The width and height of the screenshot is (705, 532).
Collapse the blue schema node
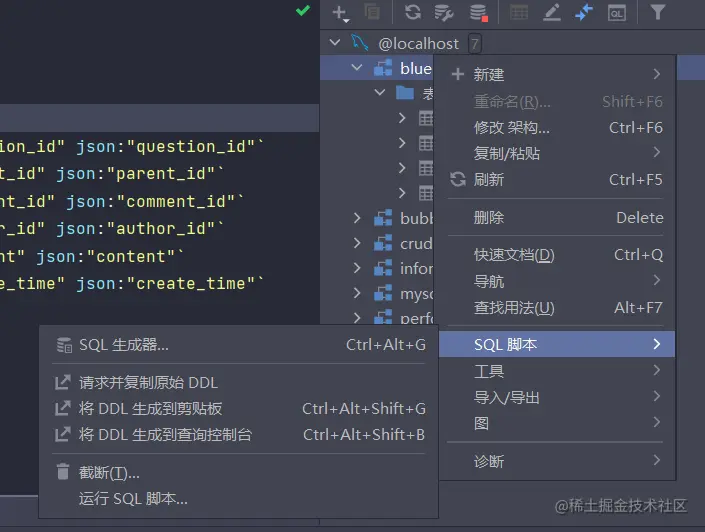(357, 68)
